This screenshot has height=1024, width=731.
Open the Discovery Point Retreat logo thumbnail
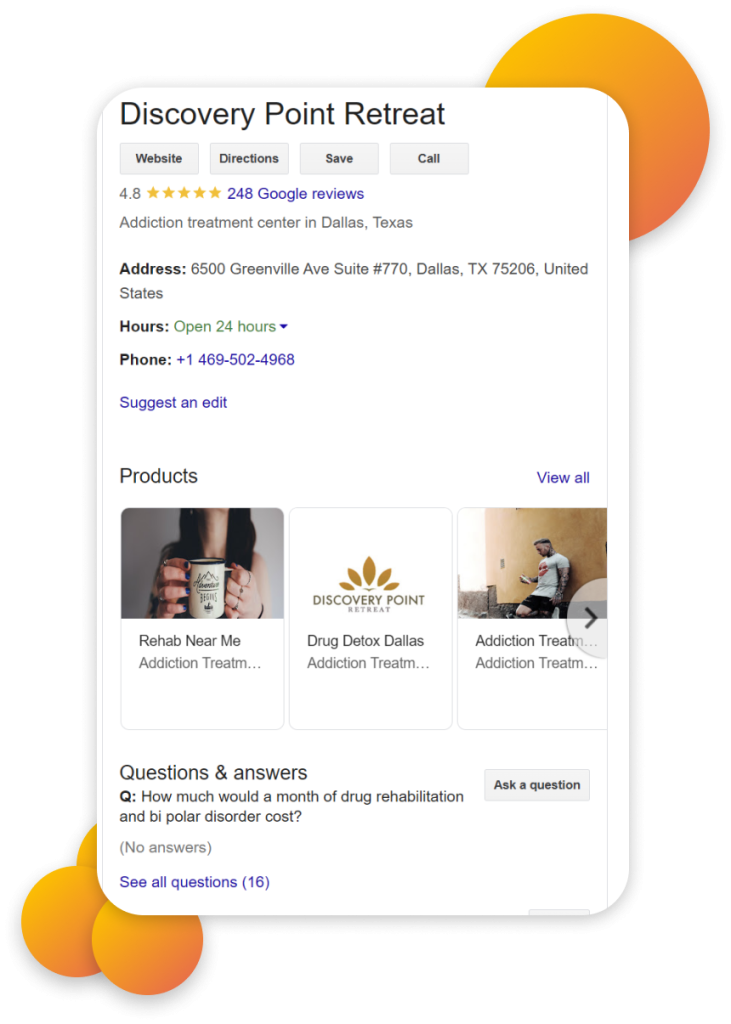point(370,563)
